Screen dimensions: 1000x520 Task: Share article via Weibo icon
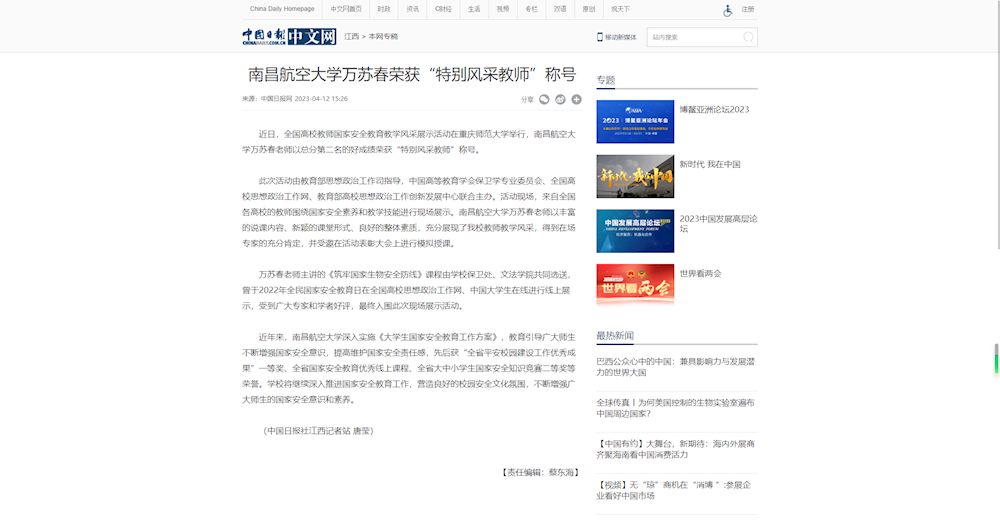coord(560,99)
